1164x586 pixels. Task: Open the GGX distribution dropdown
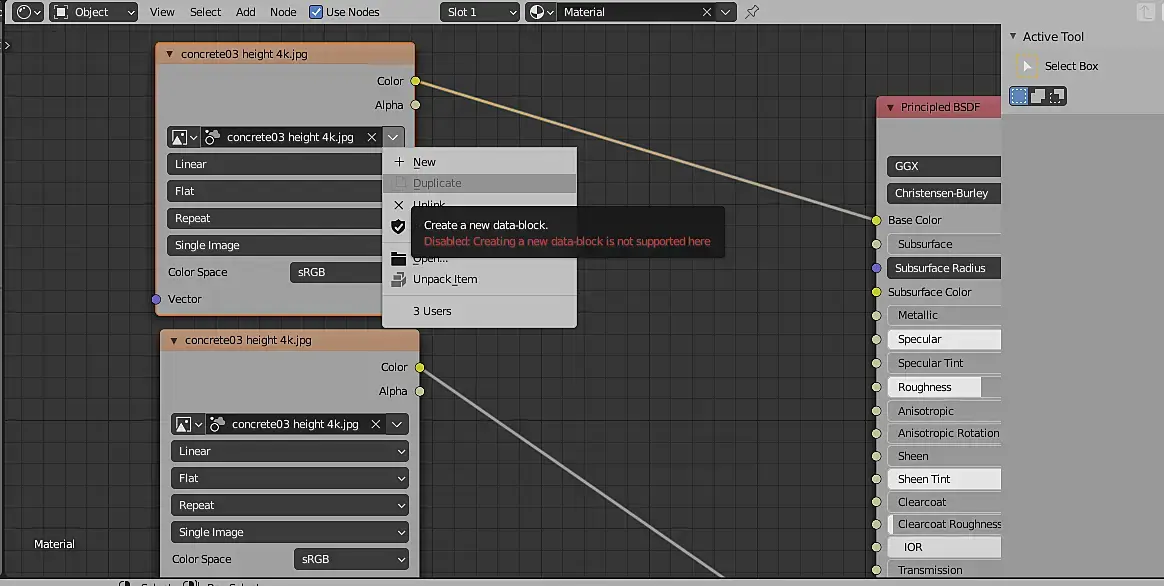coord(944,166)
